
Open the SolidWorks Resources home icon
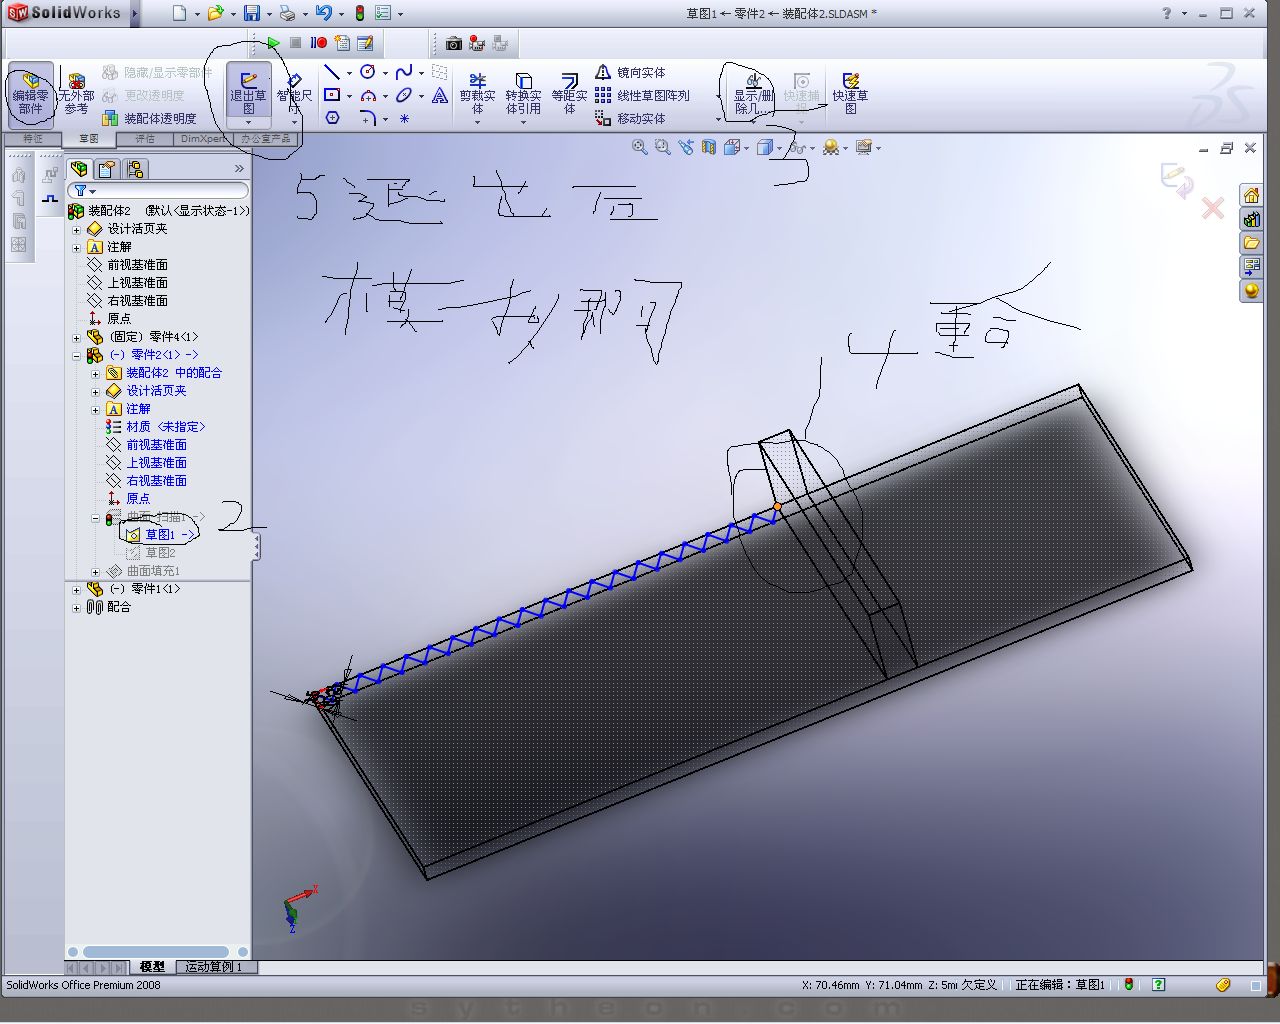[1251, 195]
